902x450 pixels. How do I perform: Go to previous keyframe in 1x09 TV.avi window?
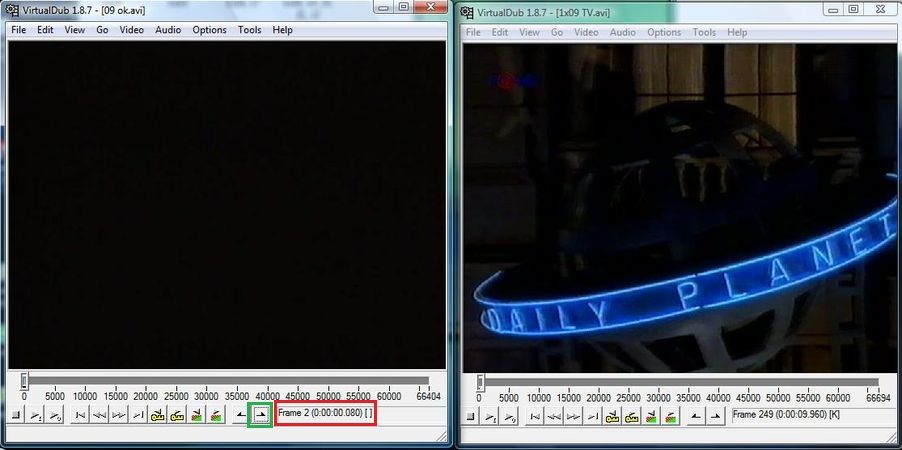(612, 416)
